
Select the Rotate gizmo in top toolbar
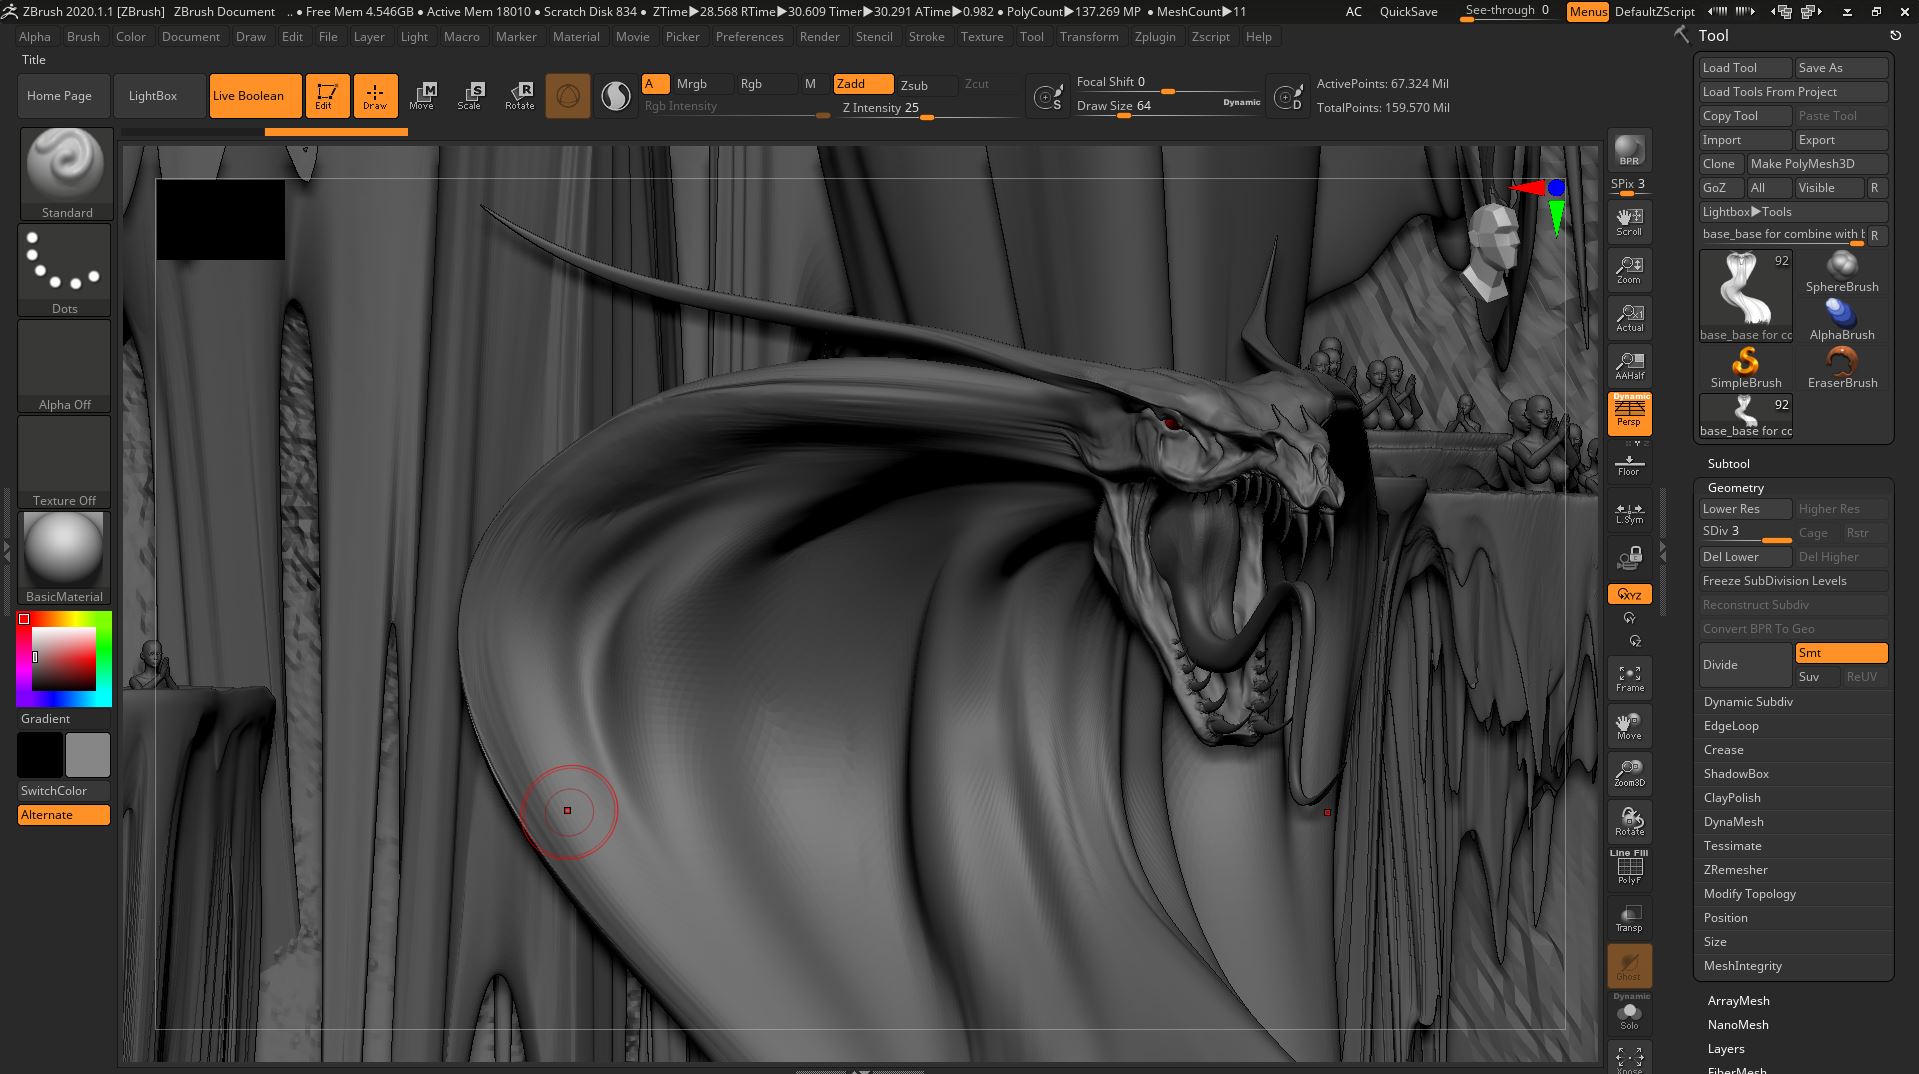coord(519,96)
